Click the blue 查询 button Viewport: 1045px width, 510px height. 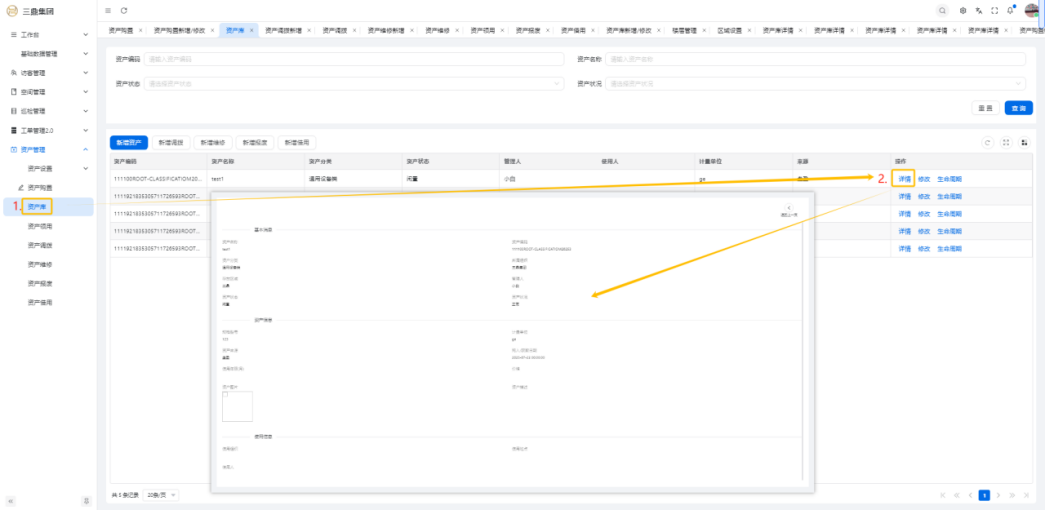click(x=1018, y=108)
